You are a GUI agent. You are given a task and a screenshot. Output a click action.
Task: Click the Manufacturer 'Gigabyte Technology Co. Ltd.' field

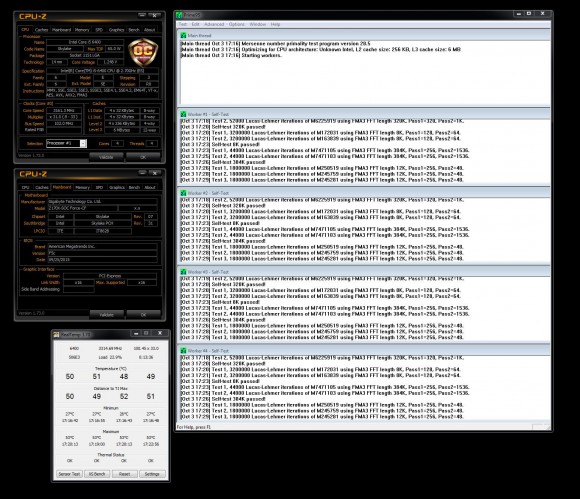click(x=102, y=202)
